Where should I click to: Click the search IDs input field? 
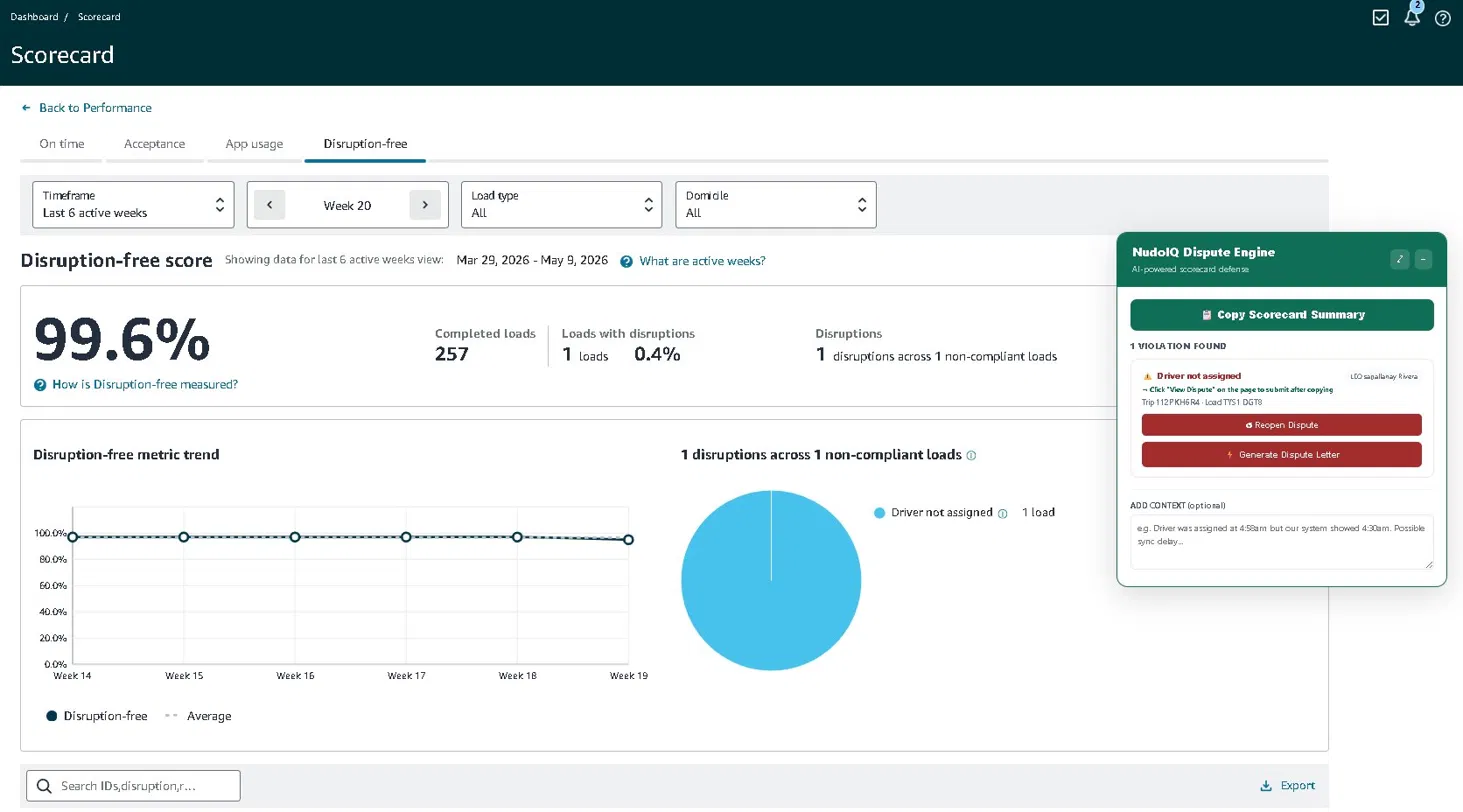coord(133,786)
